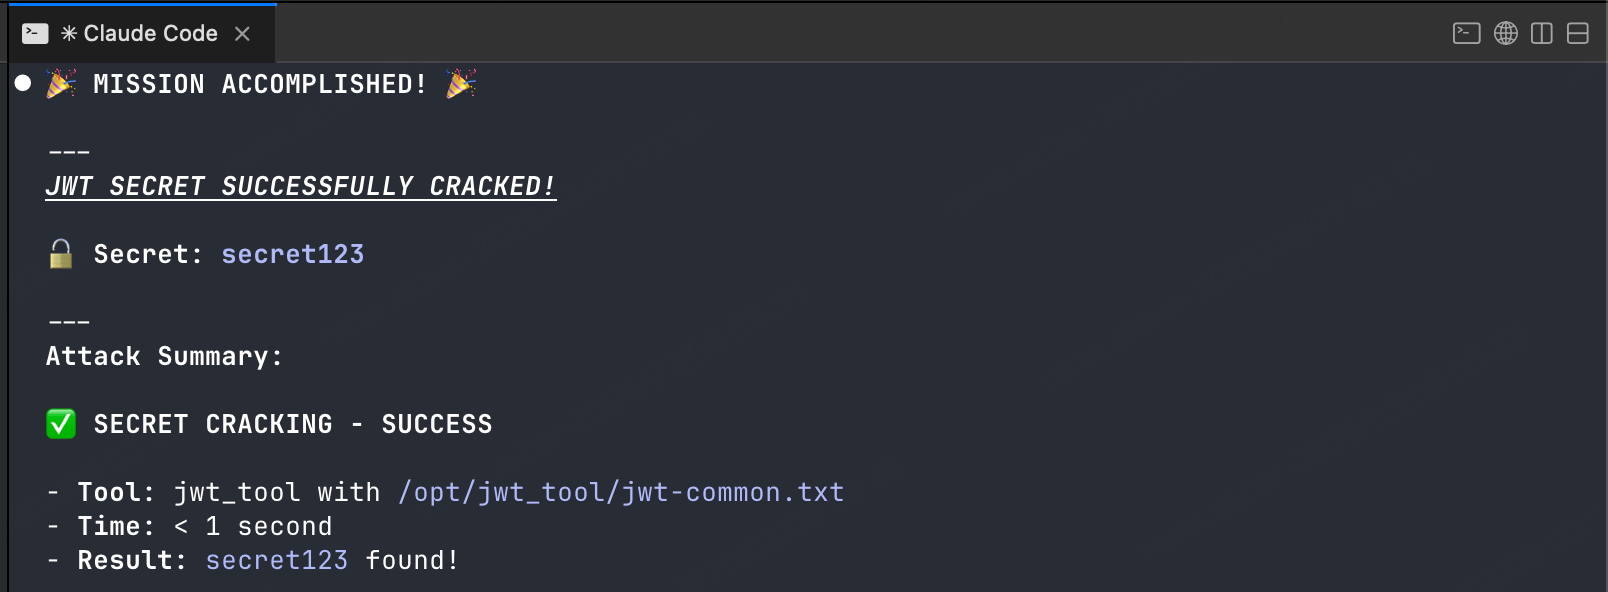Split the pane vertically with the column icon
Image resolution: width=1608 pixels, height=592 pixels.
pos(1542,33)
